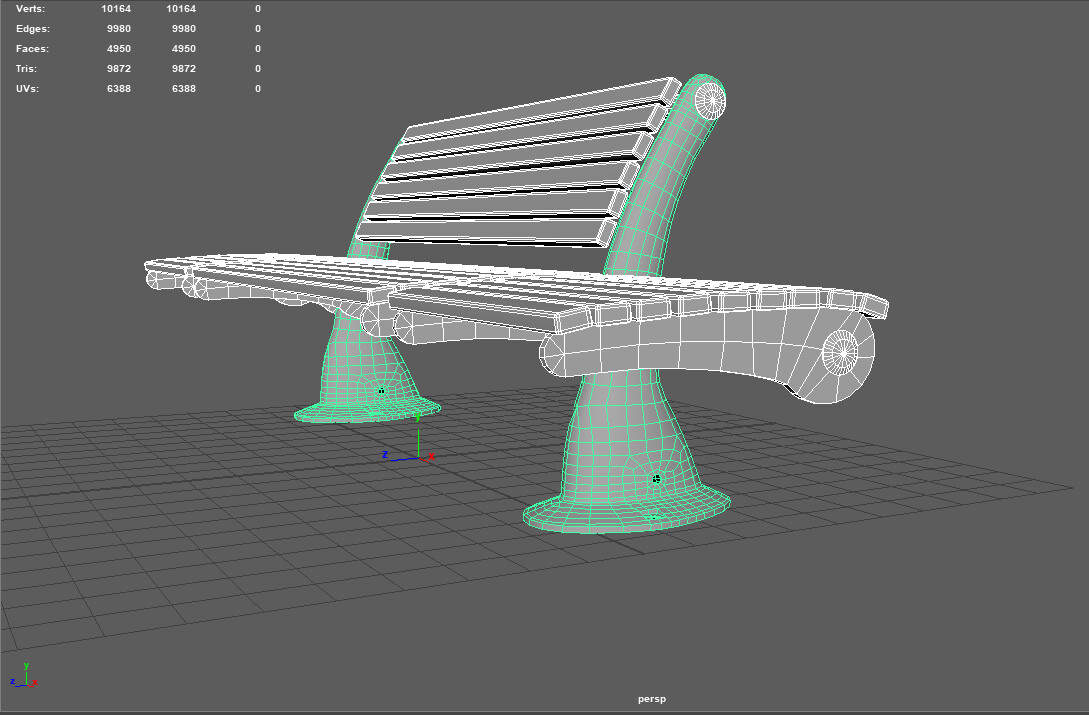This screenshot has height=715, width=1089.
Task: Click the origin point of the scene axes
Action: 417,457
